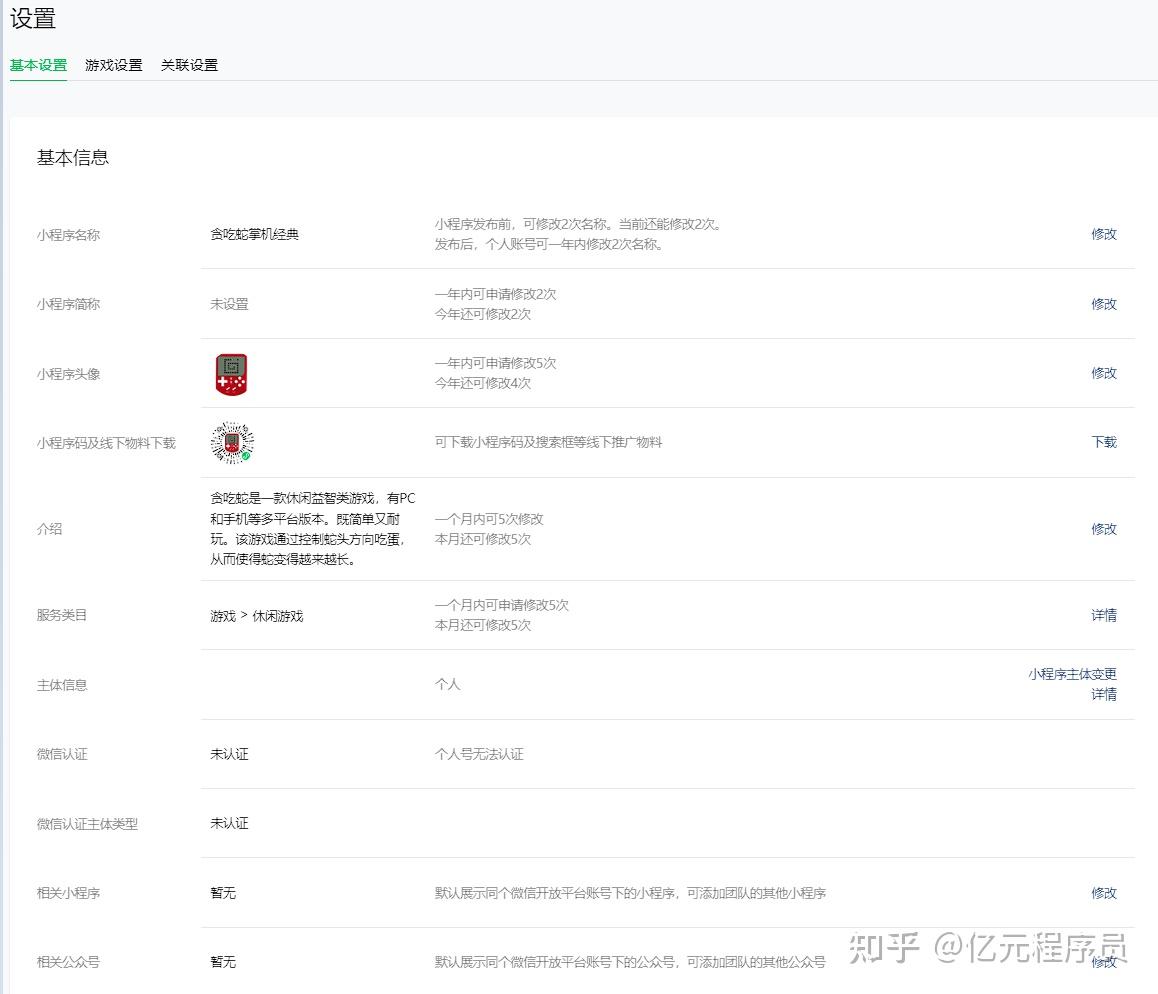
Task: Click 详情 under 主体信息
Action: click(x=1103, y=694)
